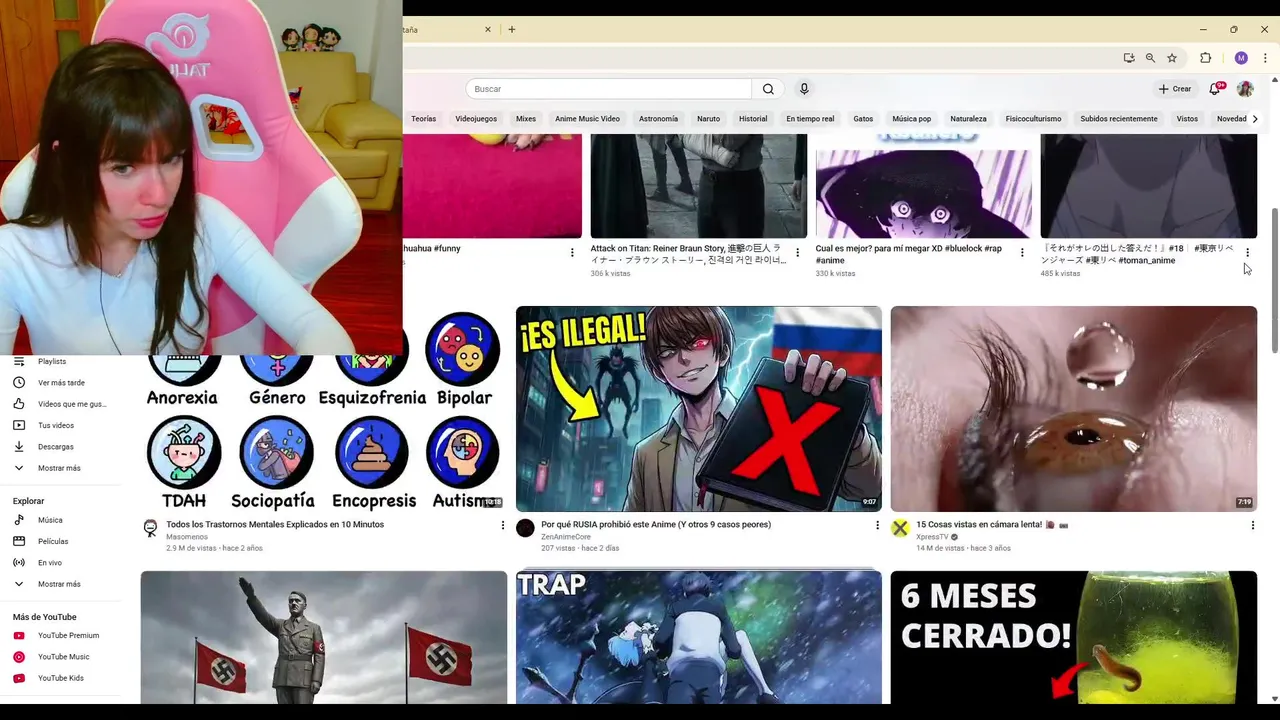Click the search magnifier button
This screenshot has height=720, width=1280.
click(x=768, y=89)
